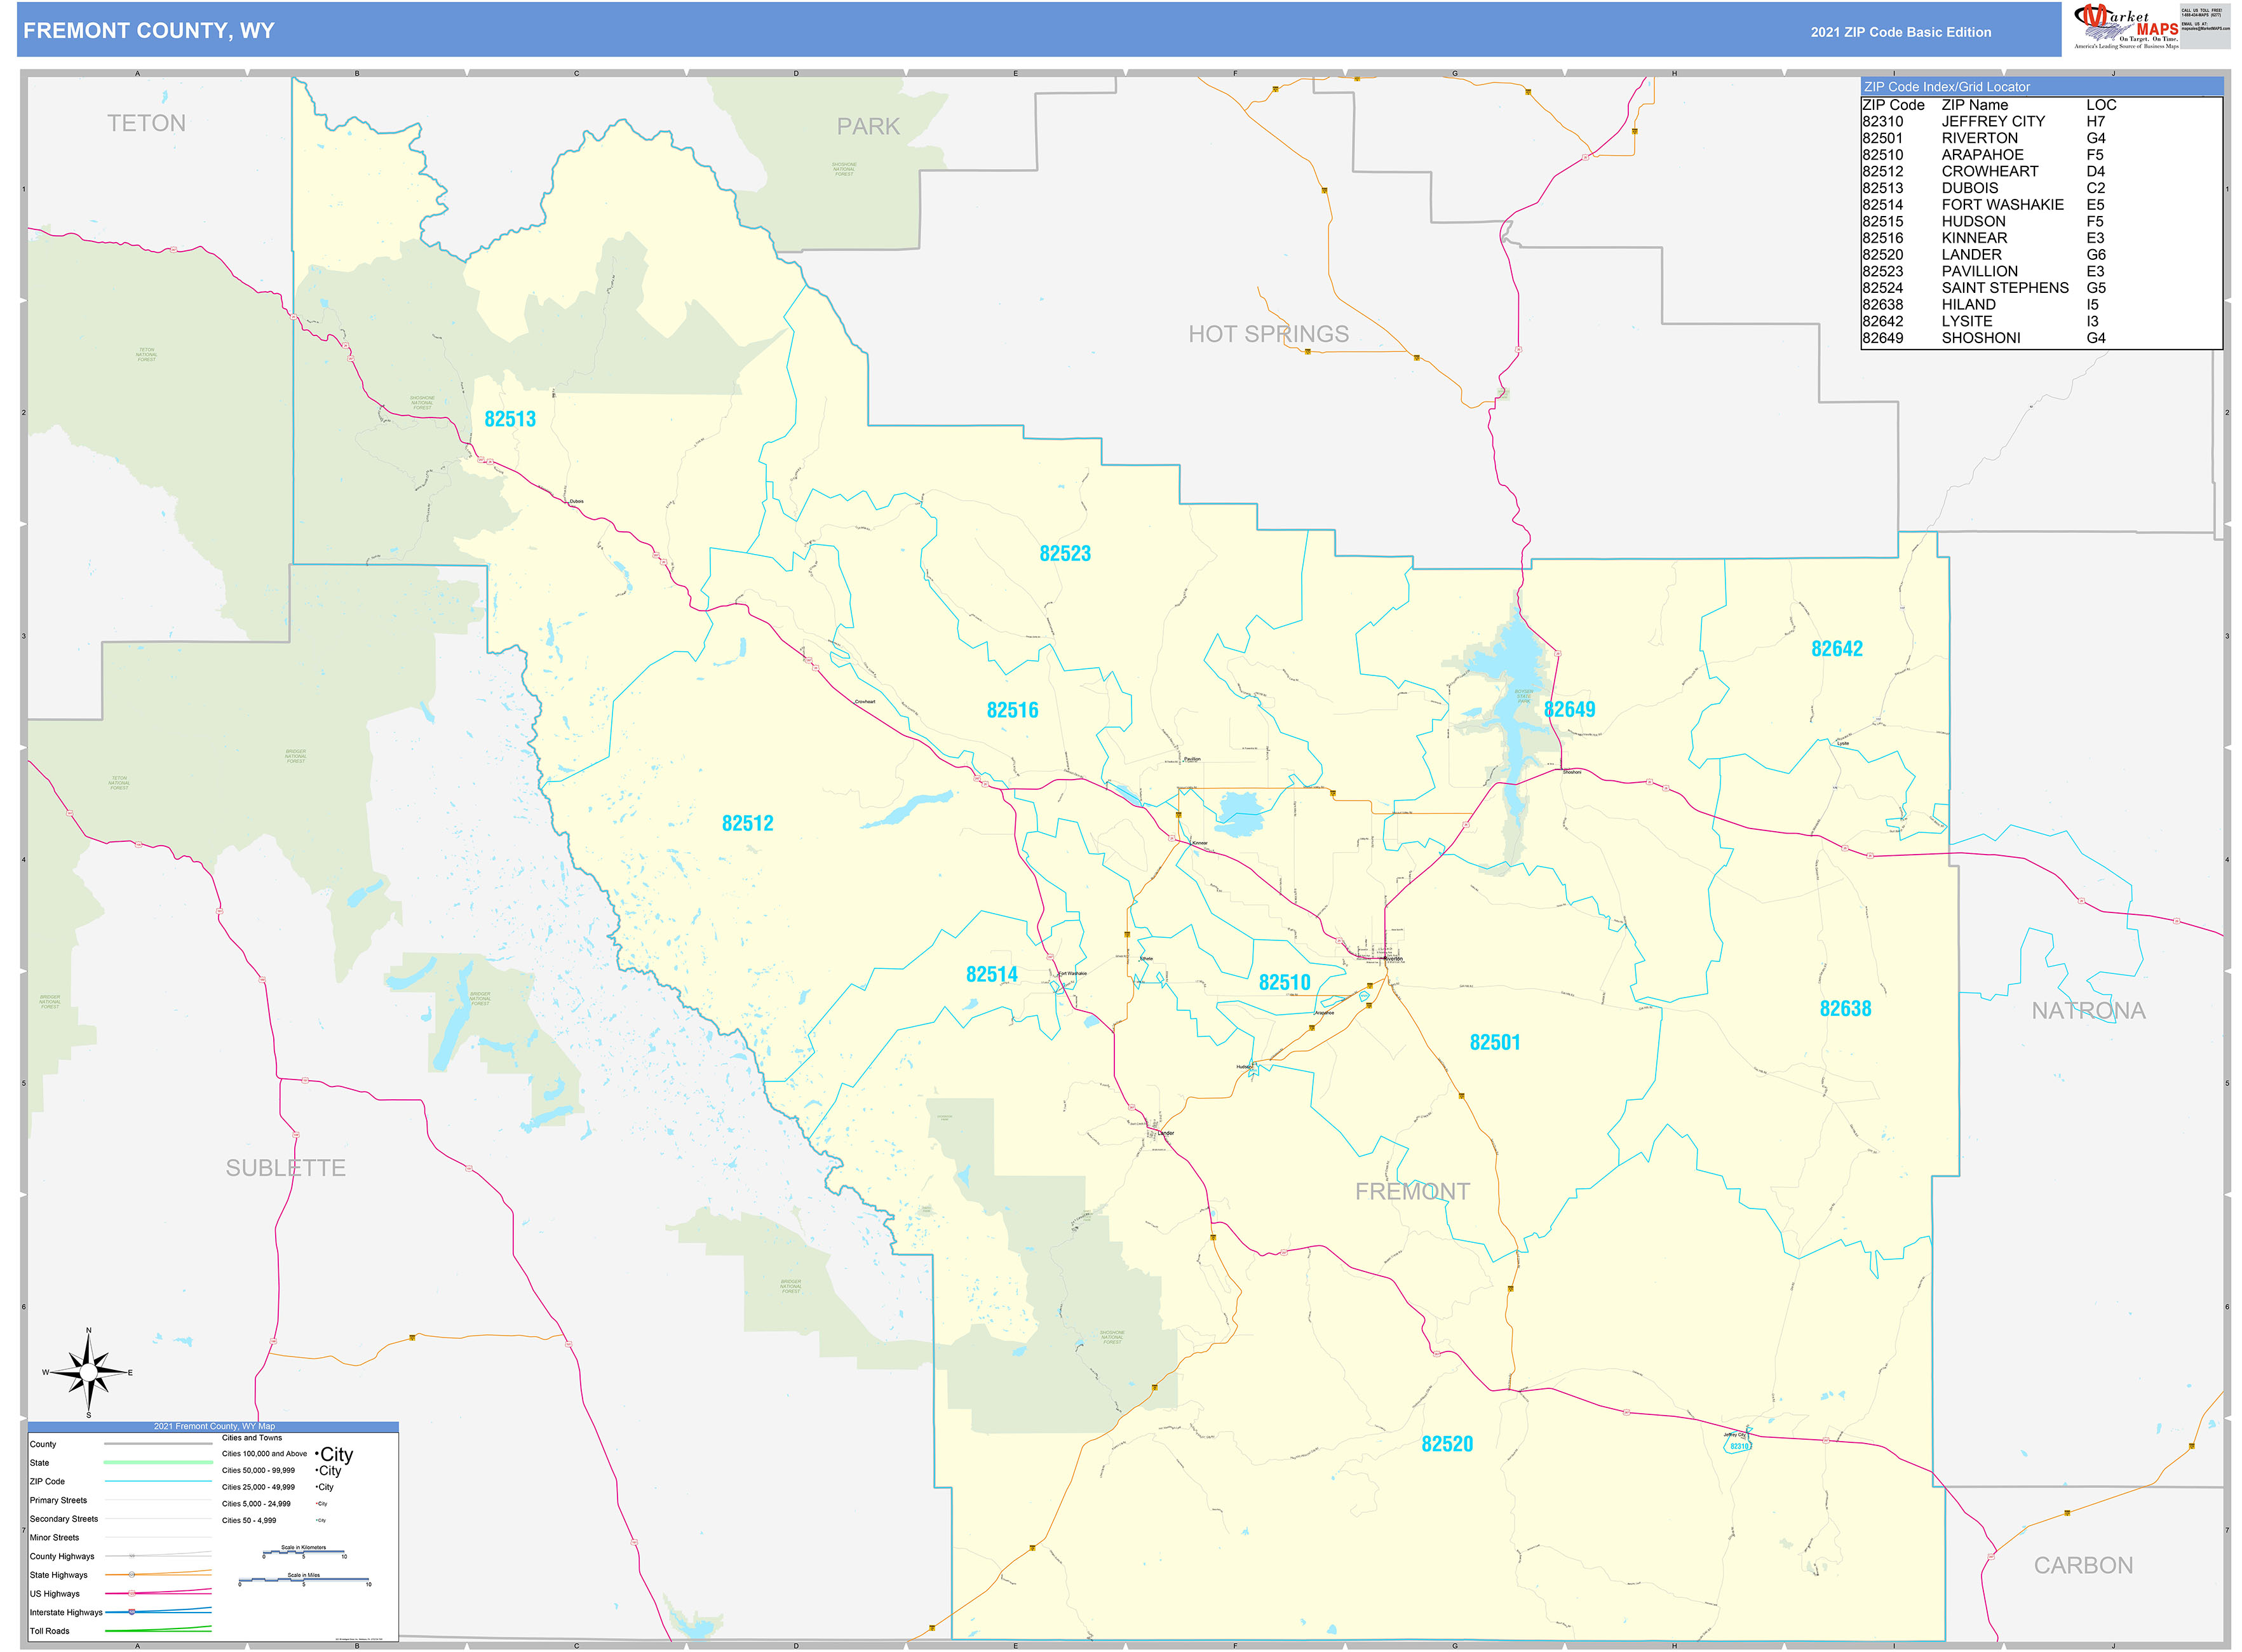Click the PARK county label
Viewport: 2242px width, 1652px height.
click(x=868, y=126)
